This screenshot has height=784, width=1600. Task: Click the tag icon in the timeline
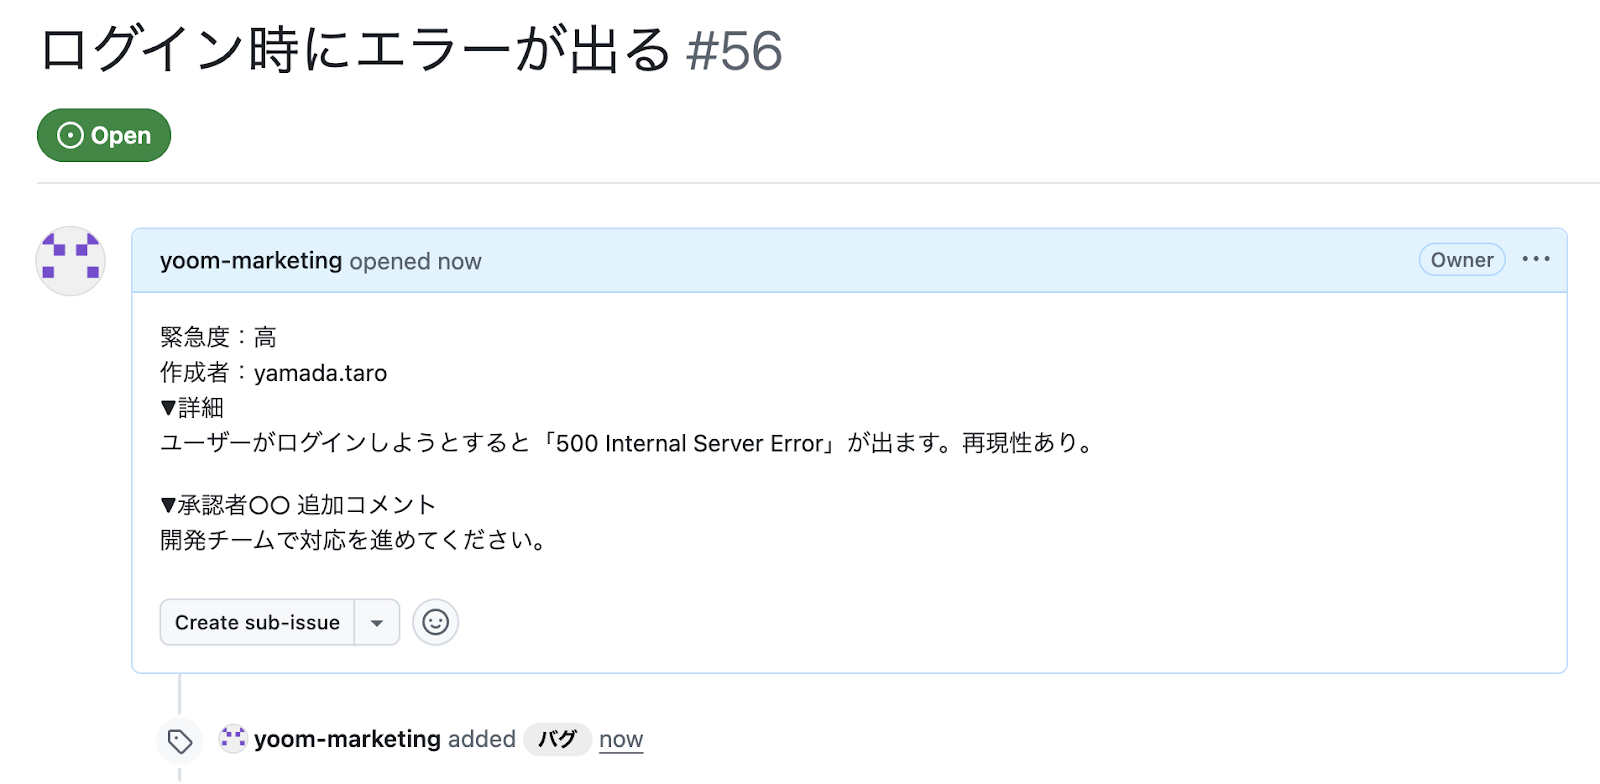coord(180,741)
